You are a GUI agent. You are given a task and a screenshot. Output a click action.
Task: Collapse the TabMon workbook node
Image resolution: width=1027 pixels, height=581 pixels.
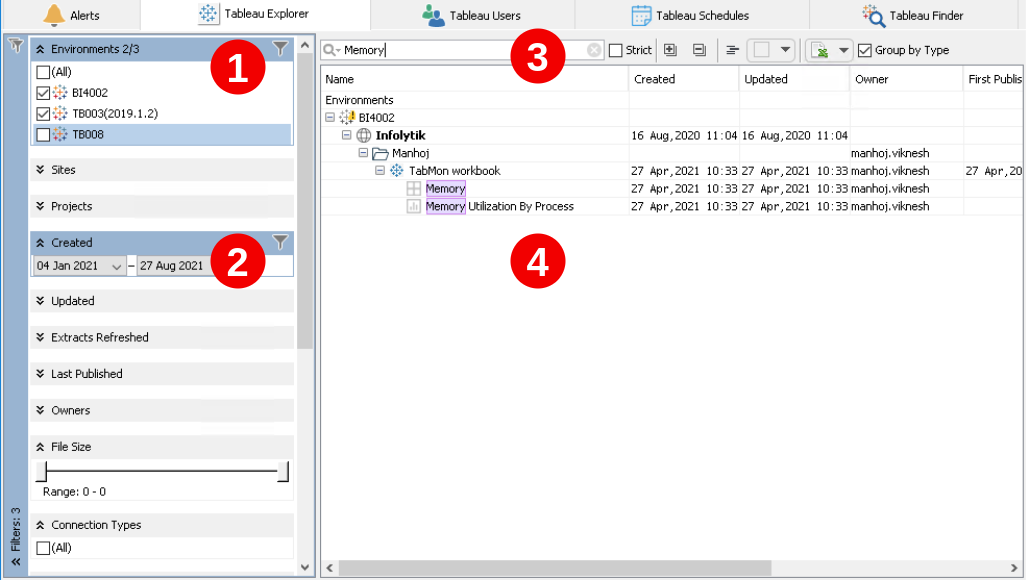tap(380, 171)
